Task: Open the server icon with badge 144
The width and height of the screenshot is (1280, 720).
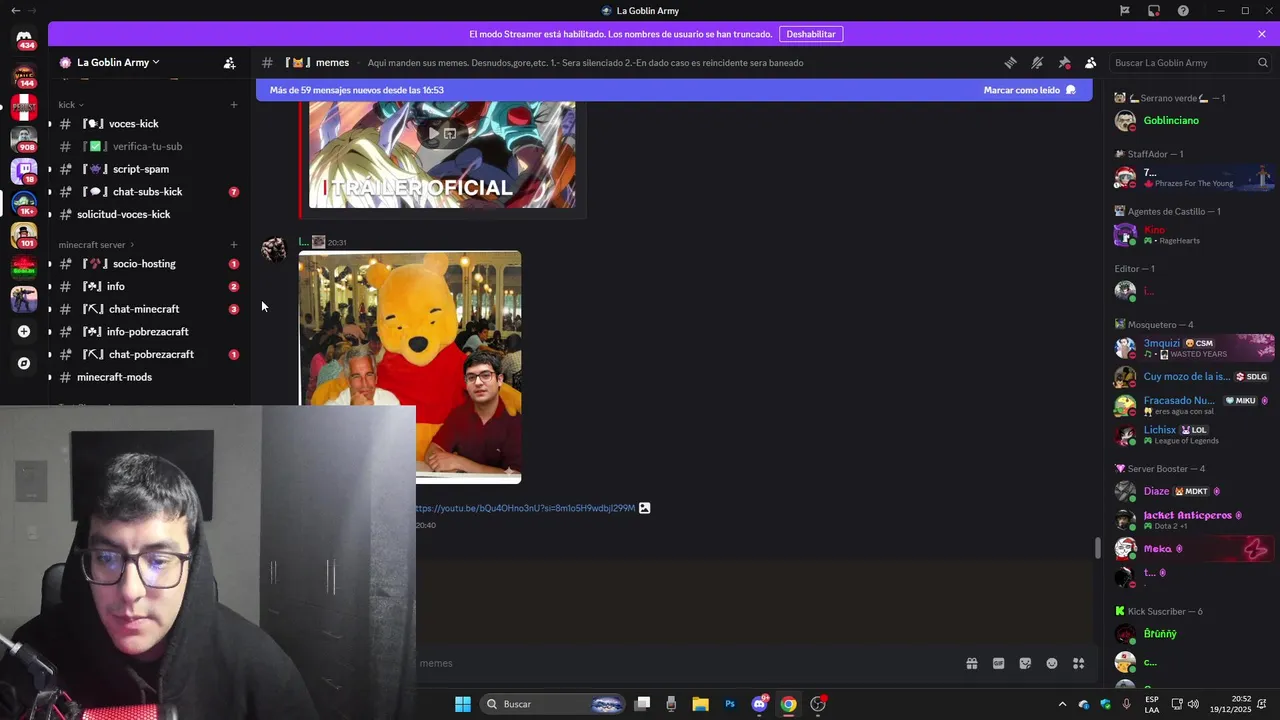Action: click(24, 74)
